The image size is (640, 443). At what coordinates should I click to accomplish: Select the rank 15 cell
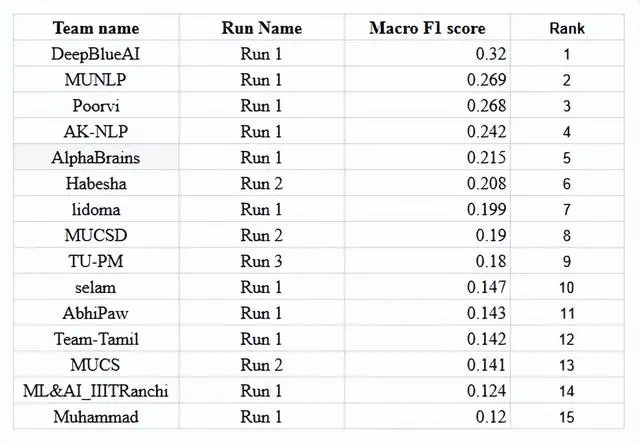[x=567, y=416]
